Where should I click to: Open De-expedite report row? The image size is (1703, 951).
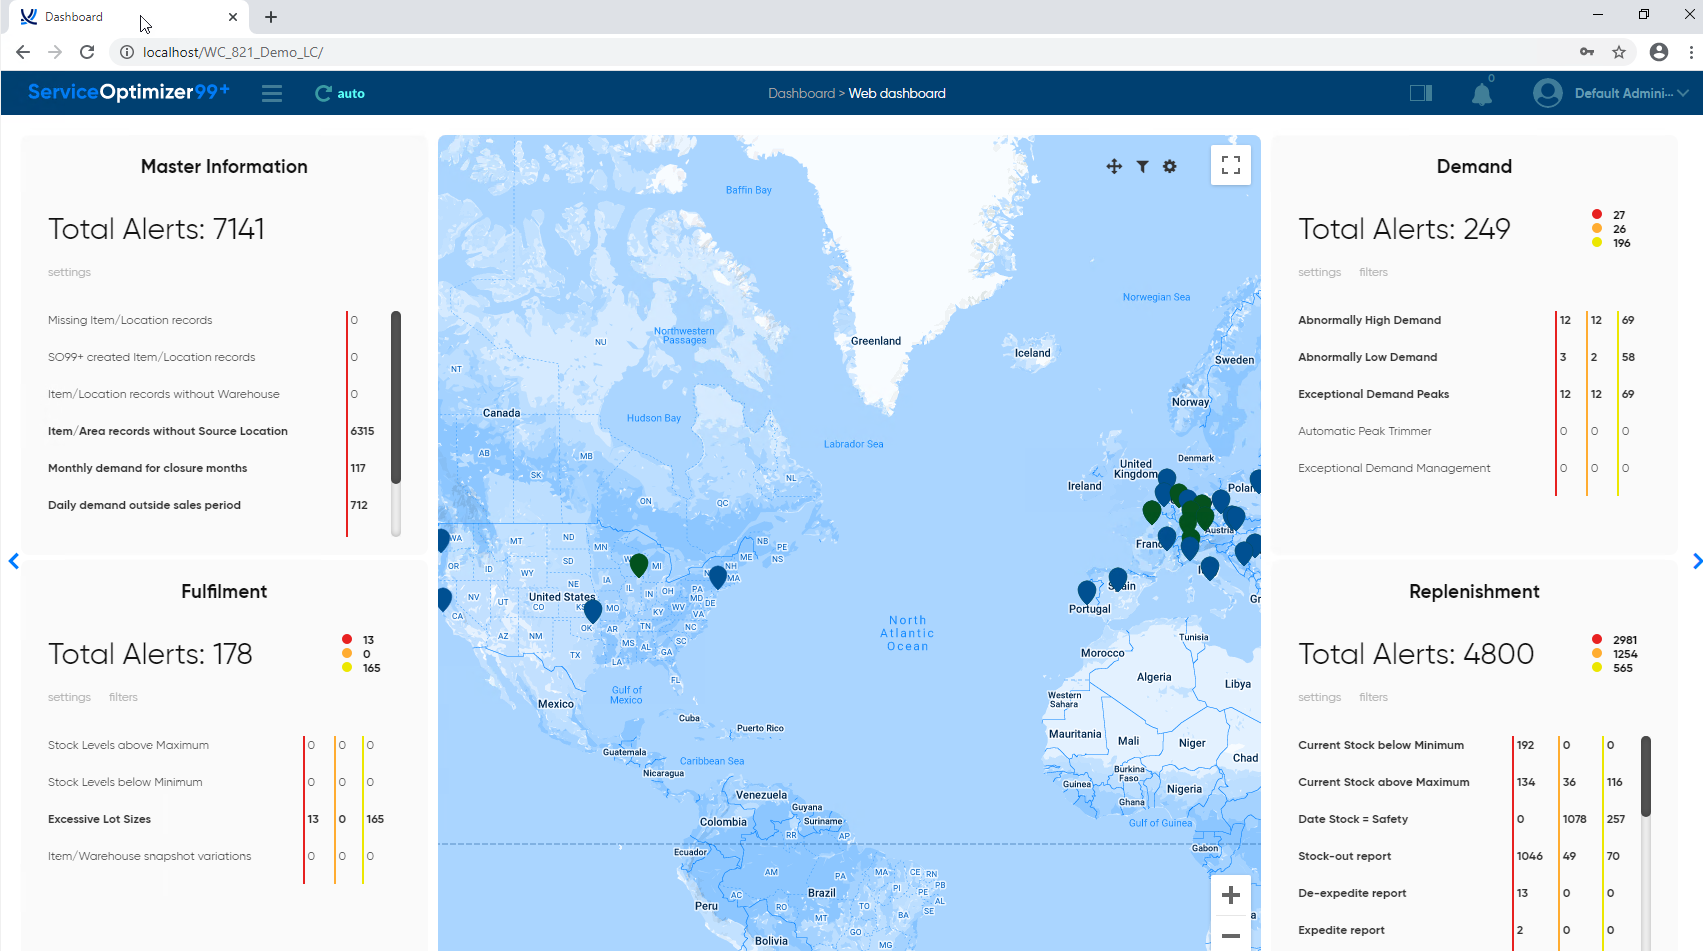pos(1463,893)
